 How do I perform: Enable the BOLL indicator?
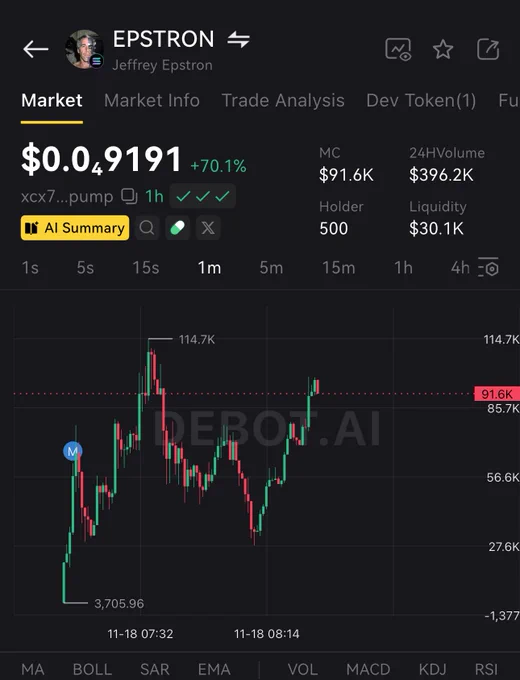[92, 669]
